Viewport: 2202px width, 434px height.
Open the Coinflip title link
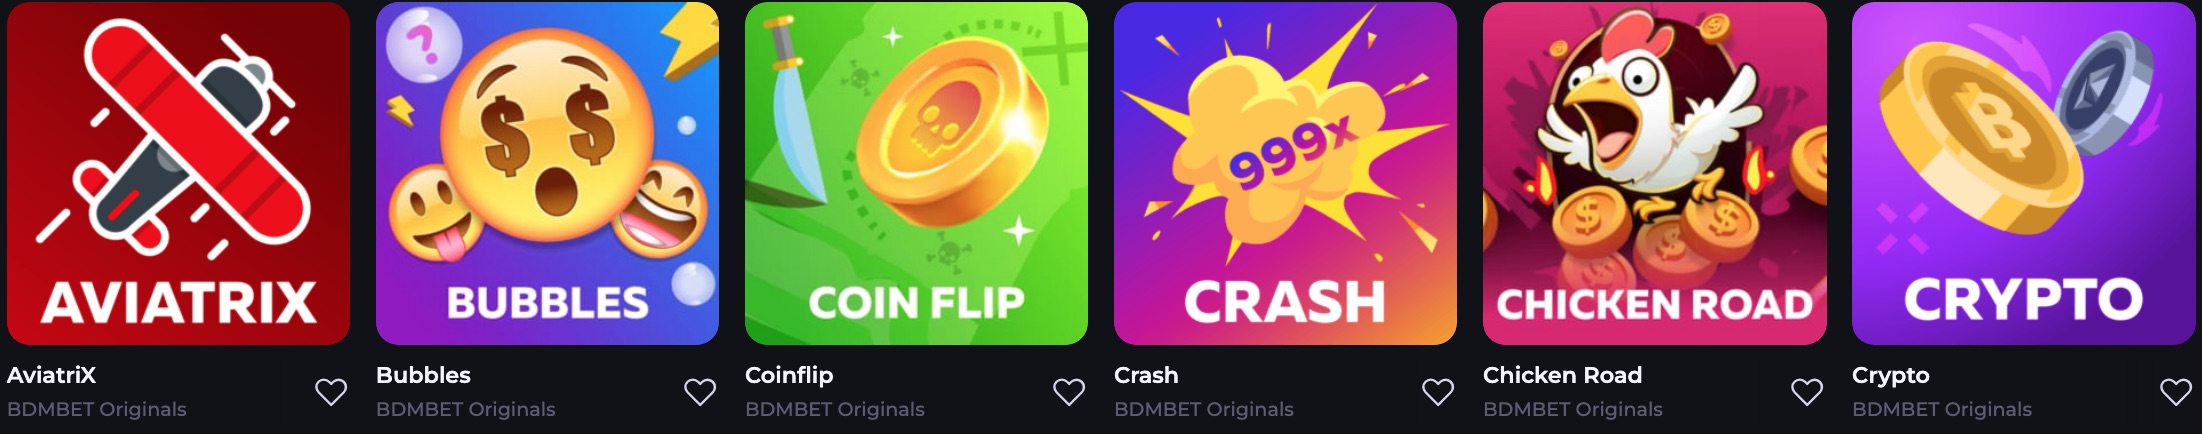pos(789,376)
